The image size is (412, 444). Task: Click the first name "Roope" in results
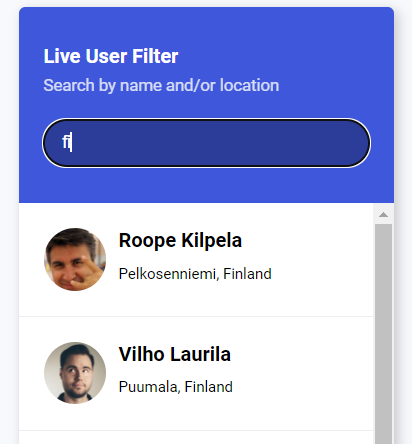(147, 241)
